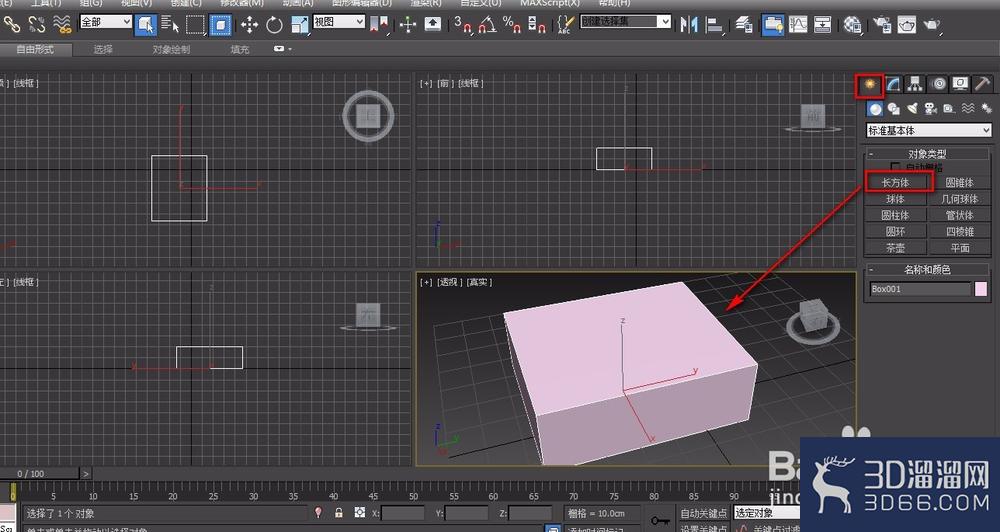Expand the ribbon options dropdown arrow
This screenshot has height=532, width=1000.
pos(283,49)
